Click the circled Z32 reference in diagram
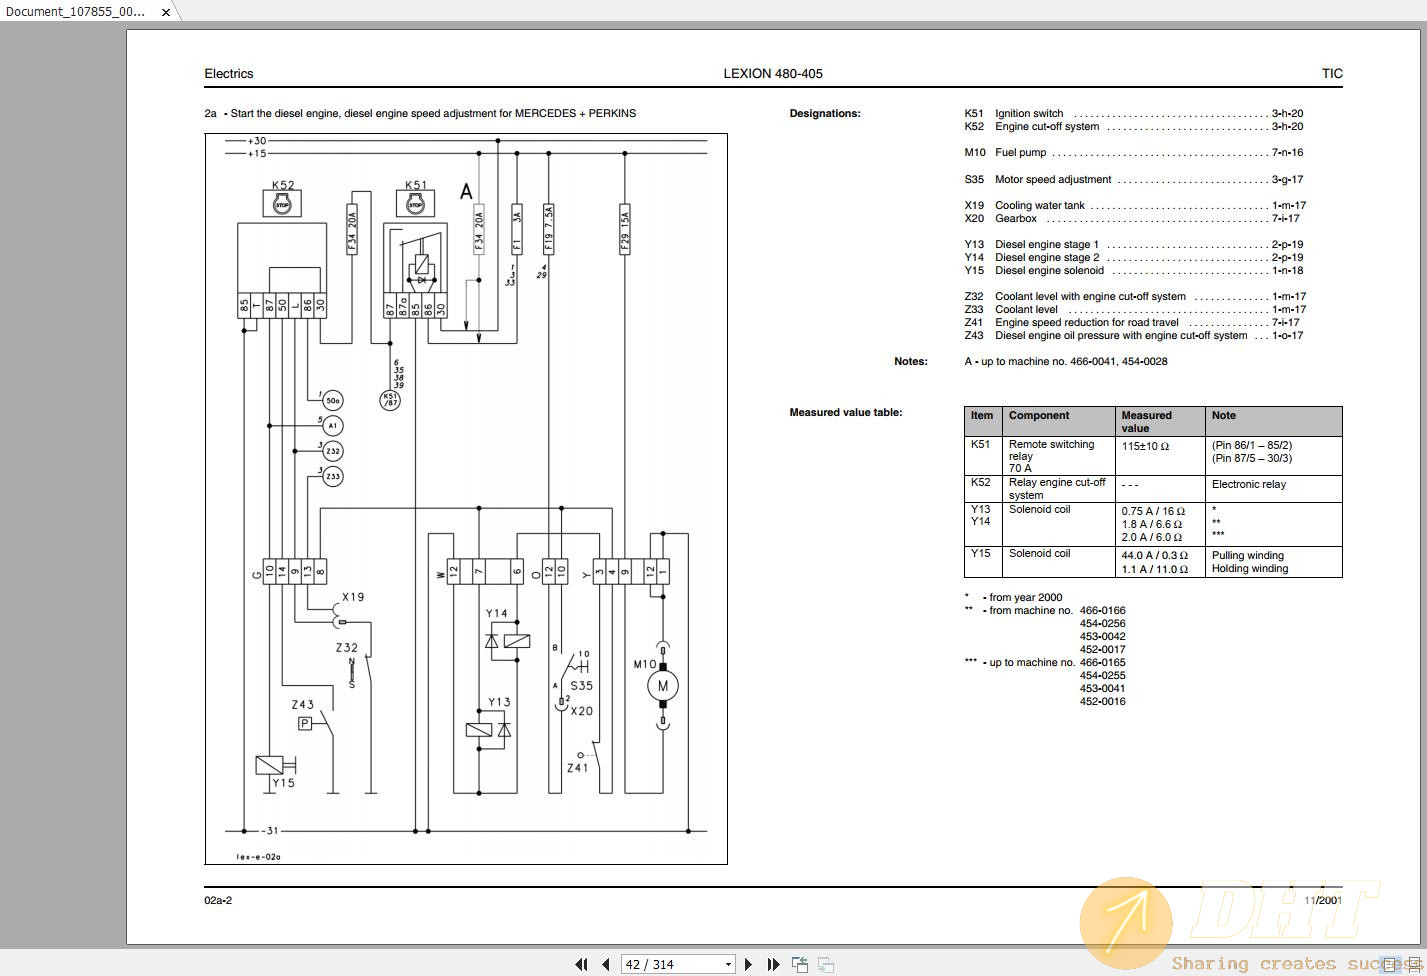 click(333, 452)
